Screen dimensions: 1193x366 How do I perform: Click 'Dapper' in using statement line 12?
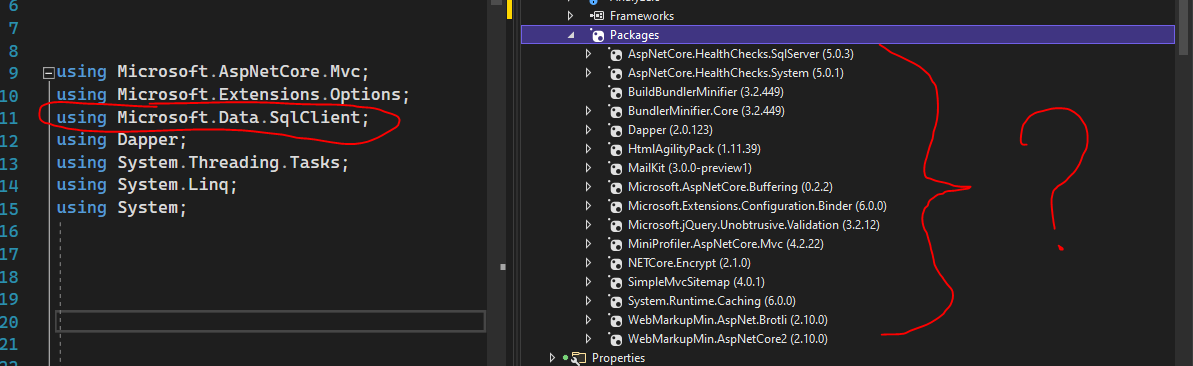pyautogui.click(x=147, y=140)
